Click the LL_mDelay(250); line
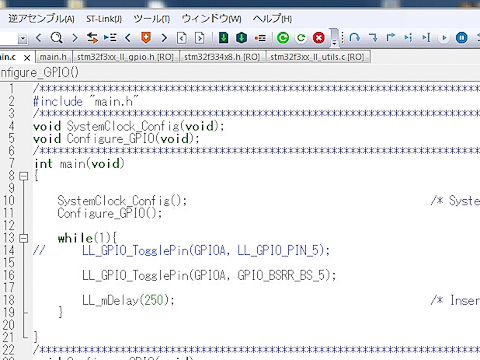This screenshot has height=360, width=480. (128, 301)
